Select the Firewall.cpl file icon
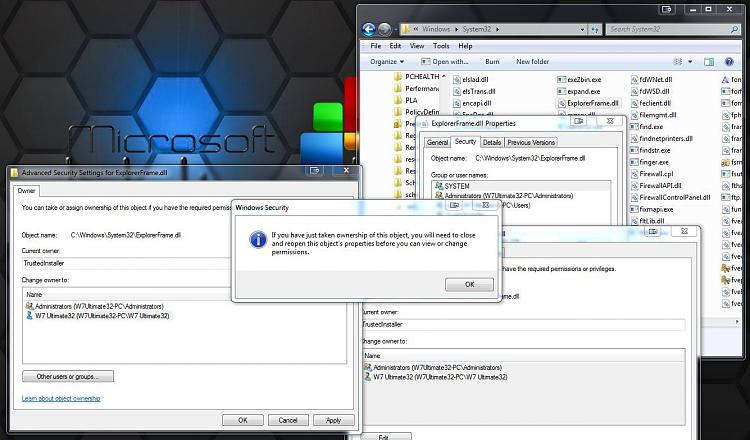 [635, 174]
